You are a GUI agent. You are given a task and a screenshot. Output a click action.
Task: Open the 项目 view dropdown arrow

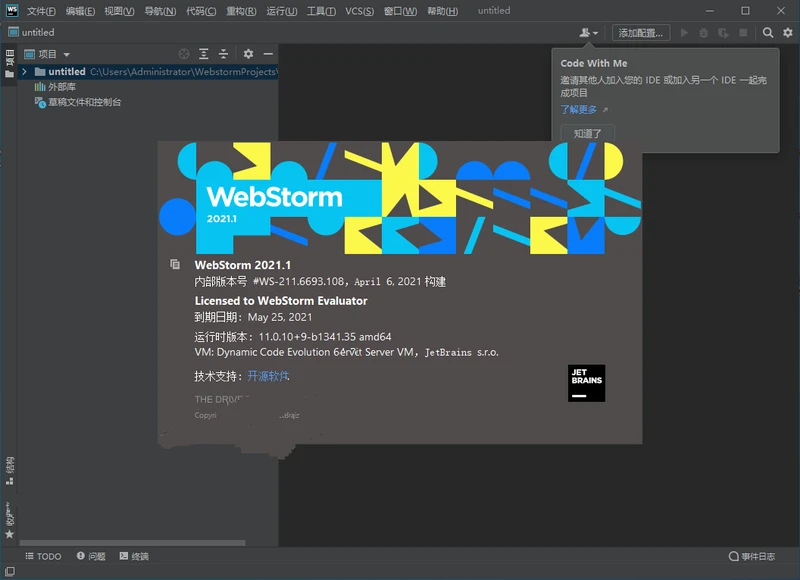click(x=66, y=54)
